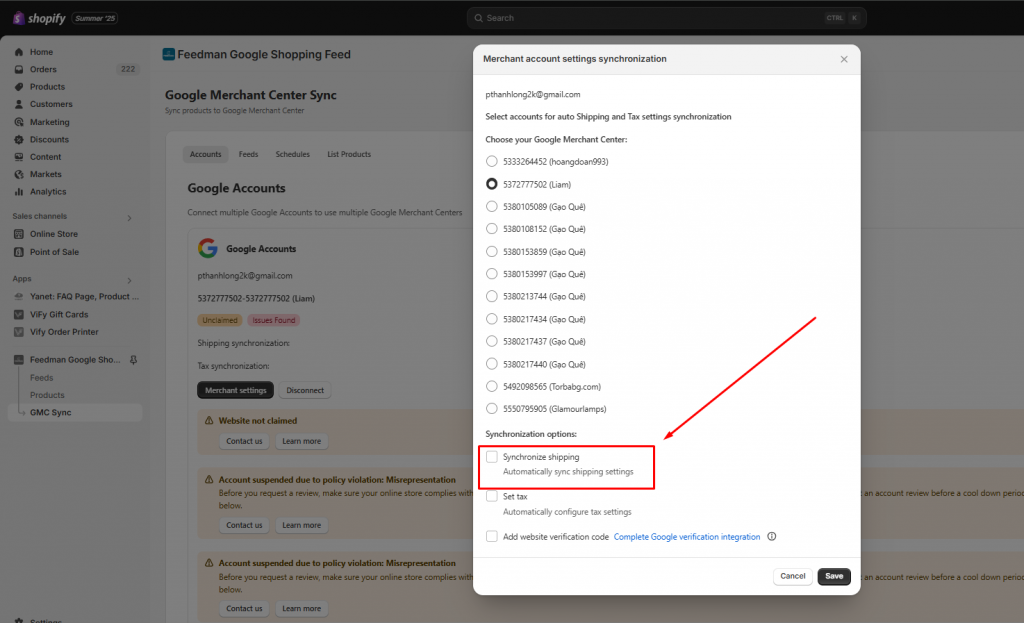Click the Cancel button
This screenshot has height=623, width=1024.
pyautogui.click(x=793, y=576)
